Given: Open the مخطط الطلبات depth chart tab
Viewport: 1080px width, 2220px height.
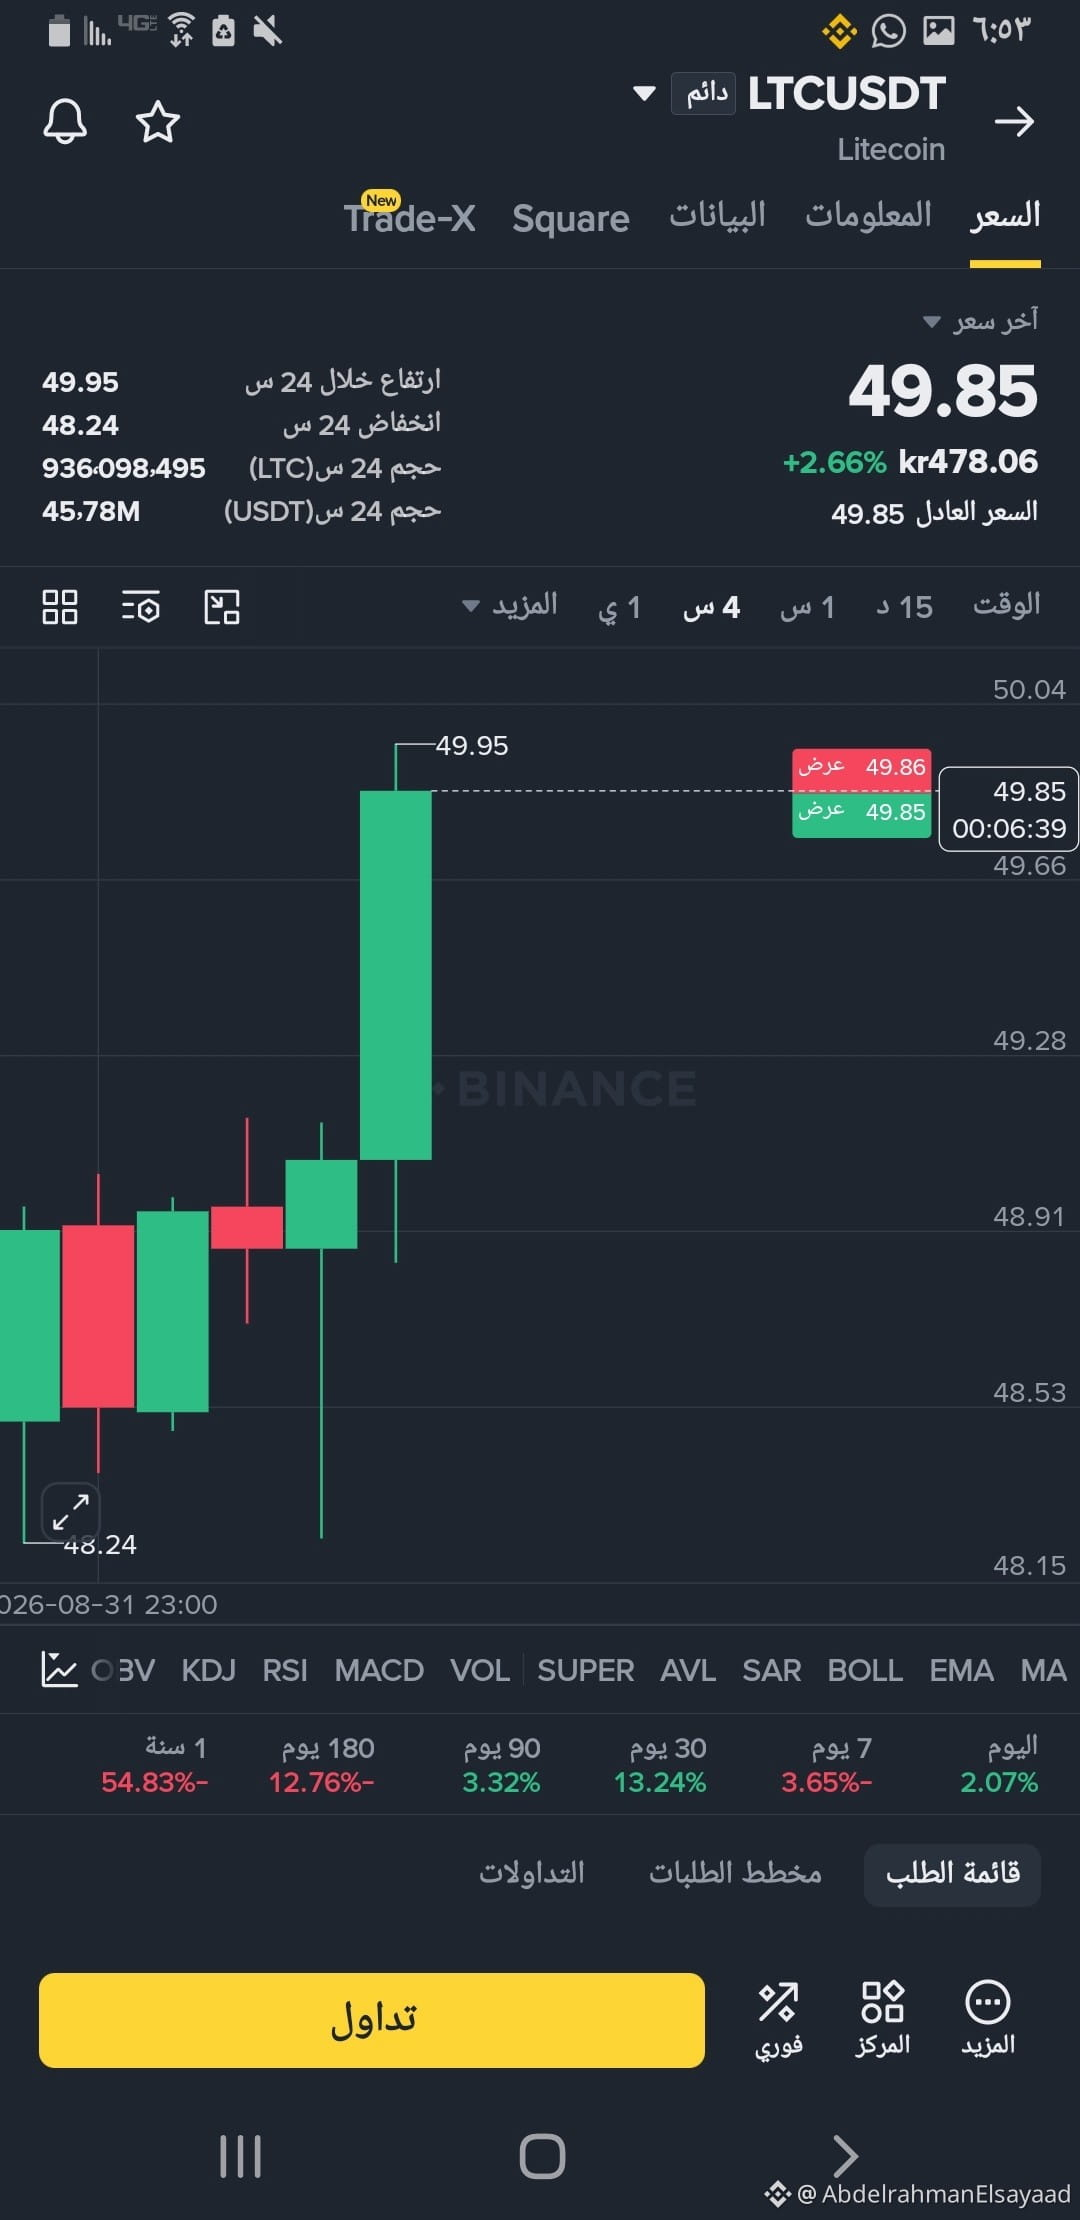Looking at the screenshot, I should click(736, 1872).
